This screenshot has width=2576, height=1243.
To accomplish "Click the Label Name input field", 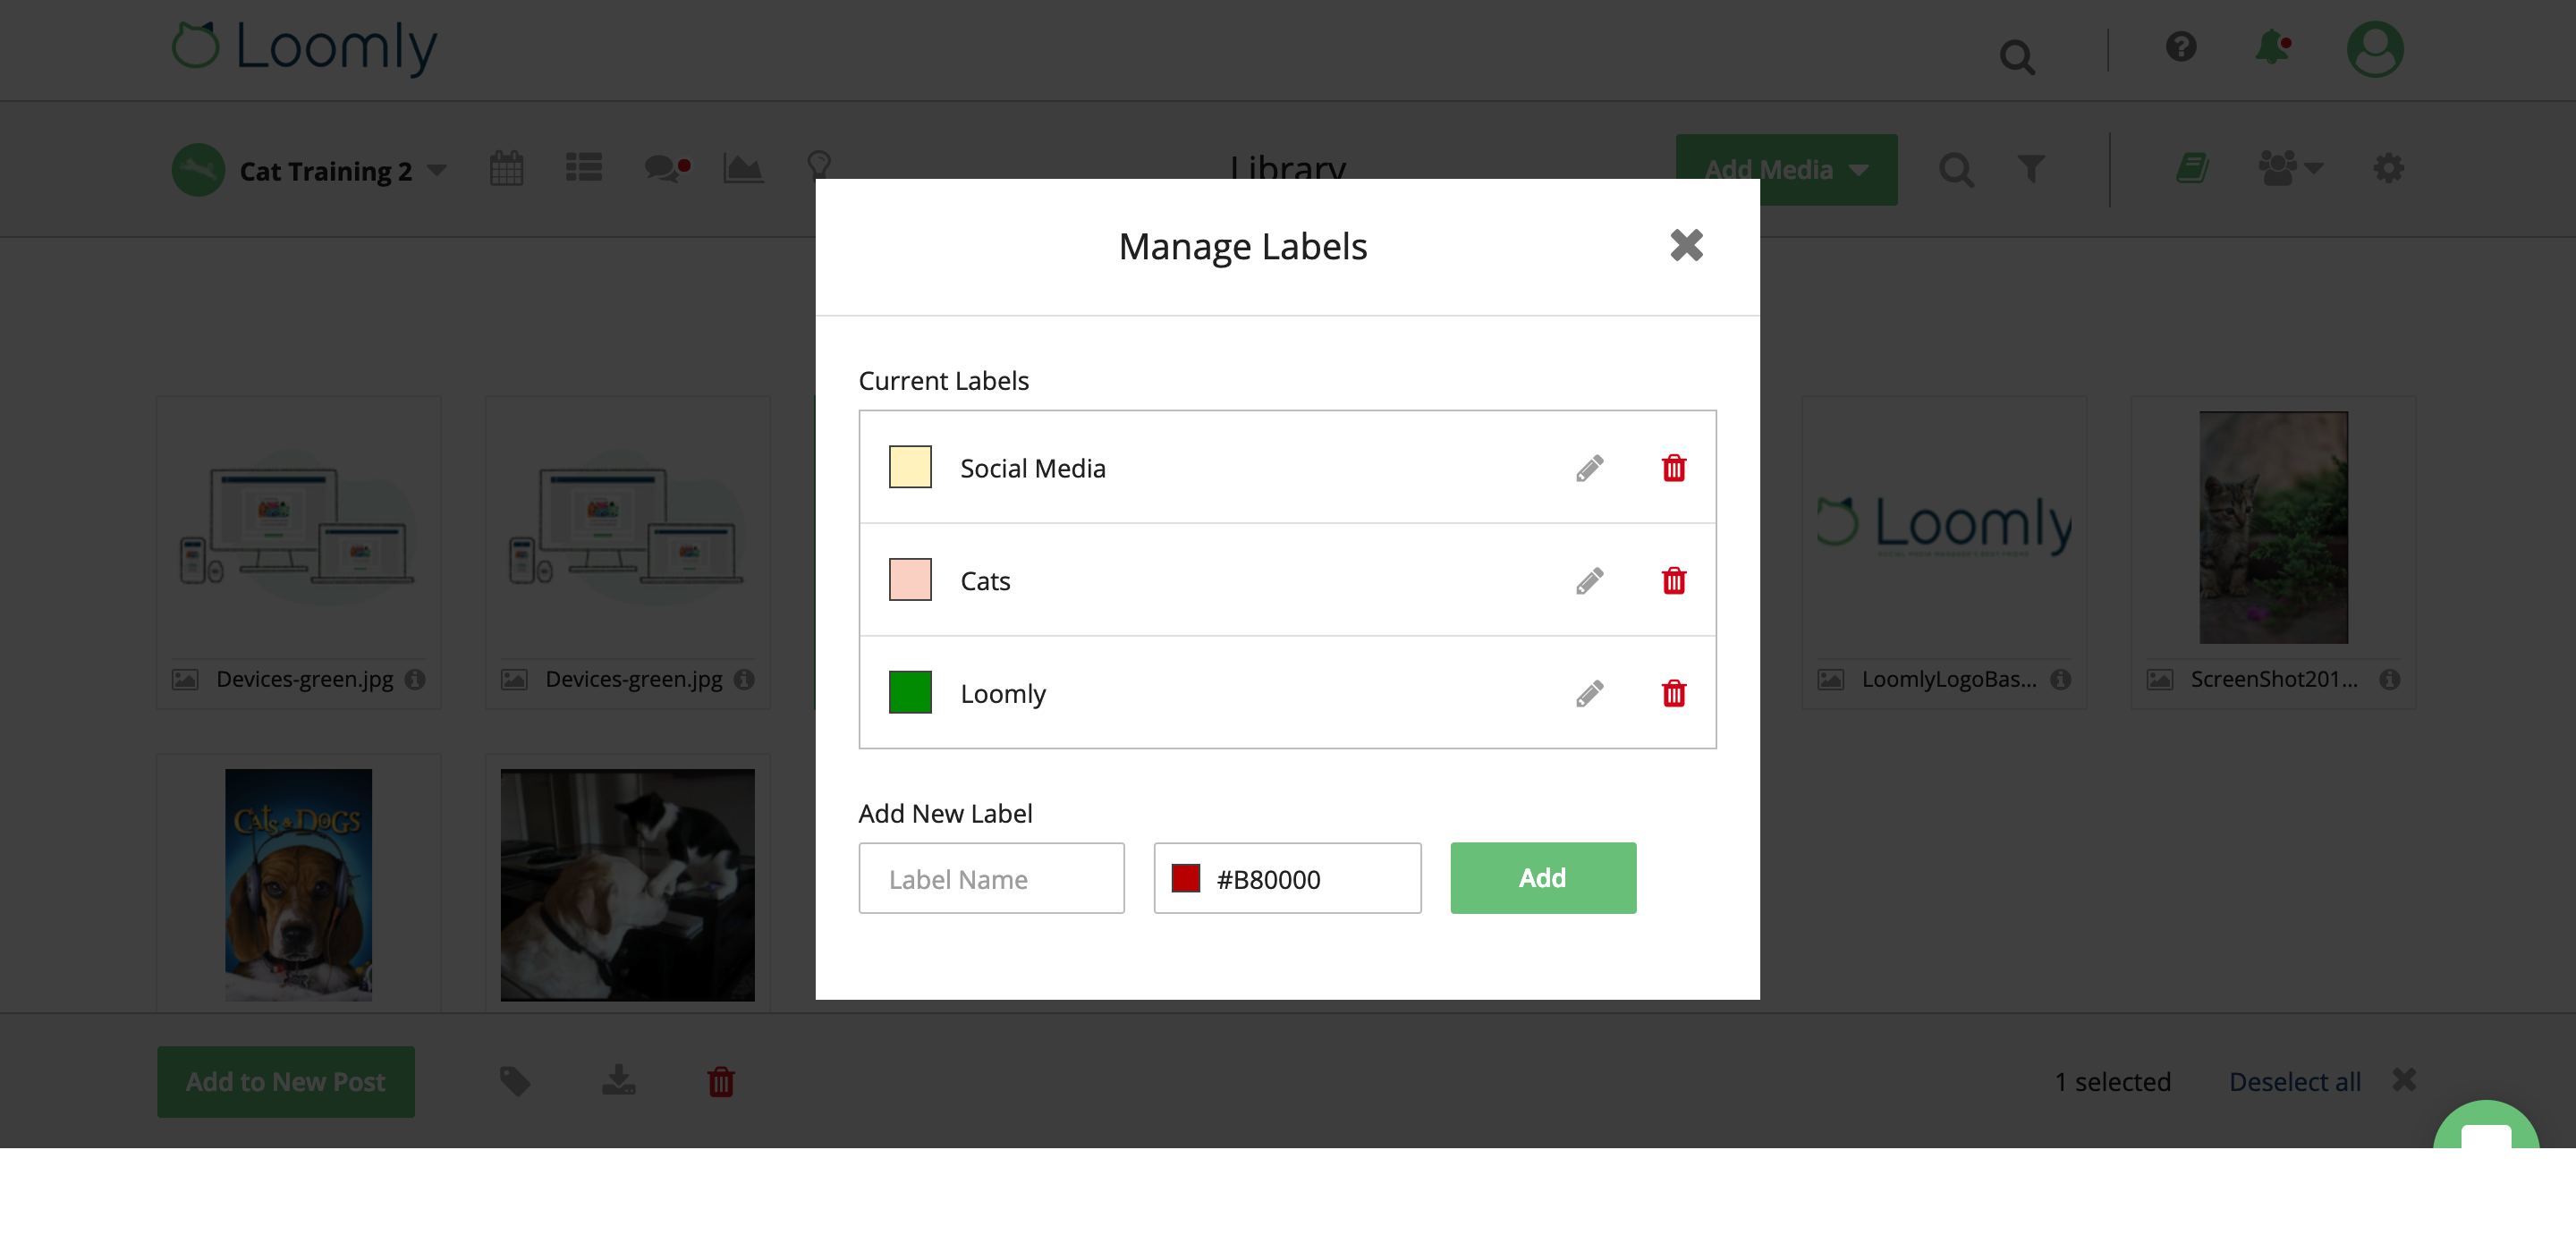I will 987,878.
